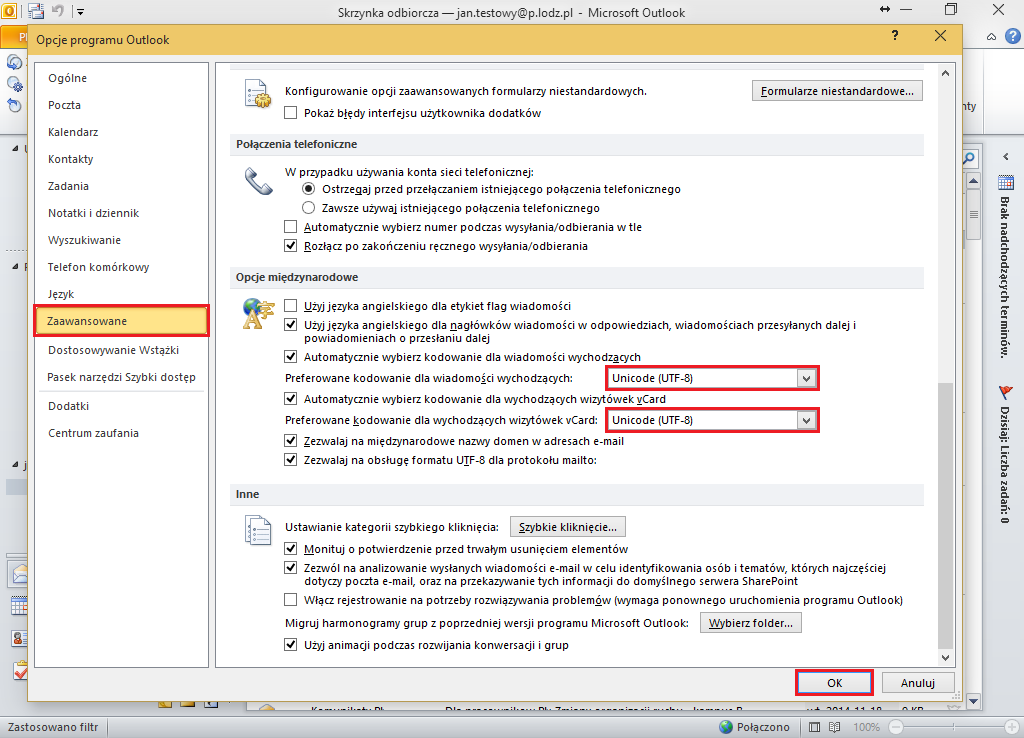Uncheck Użyj języka angielskiego dla nagłówków wiadomości
1024x738 pixels.
pyautogui.click(x=291, y=325)
